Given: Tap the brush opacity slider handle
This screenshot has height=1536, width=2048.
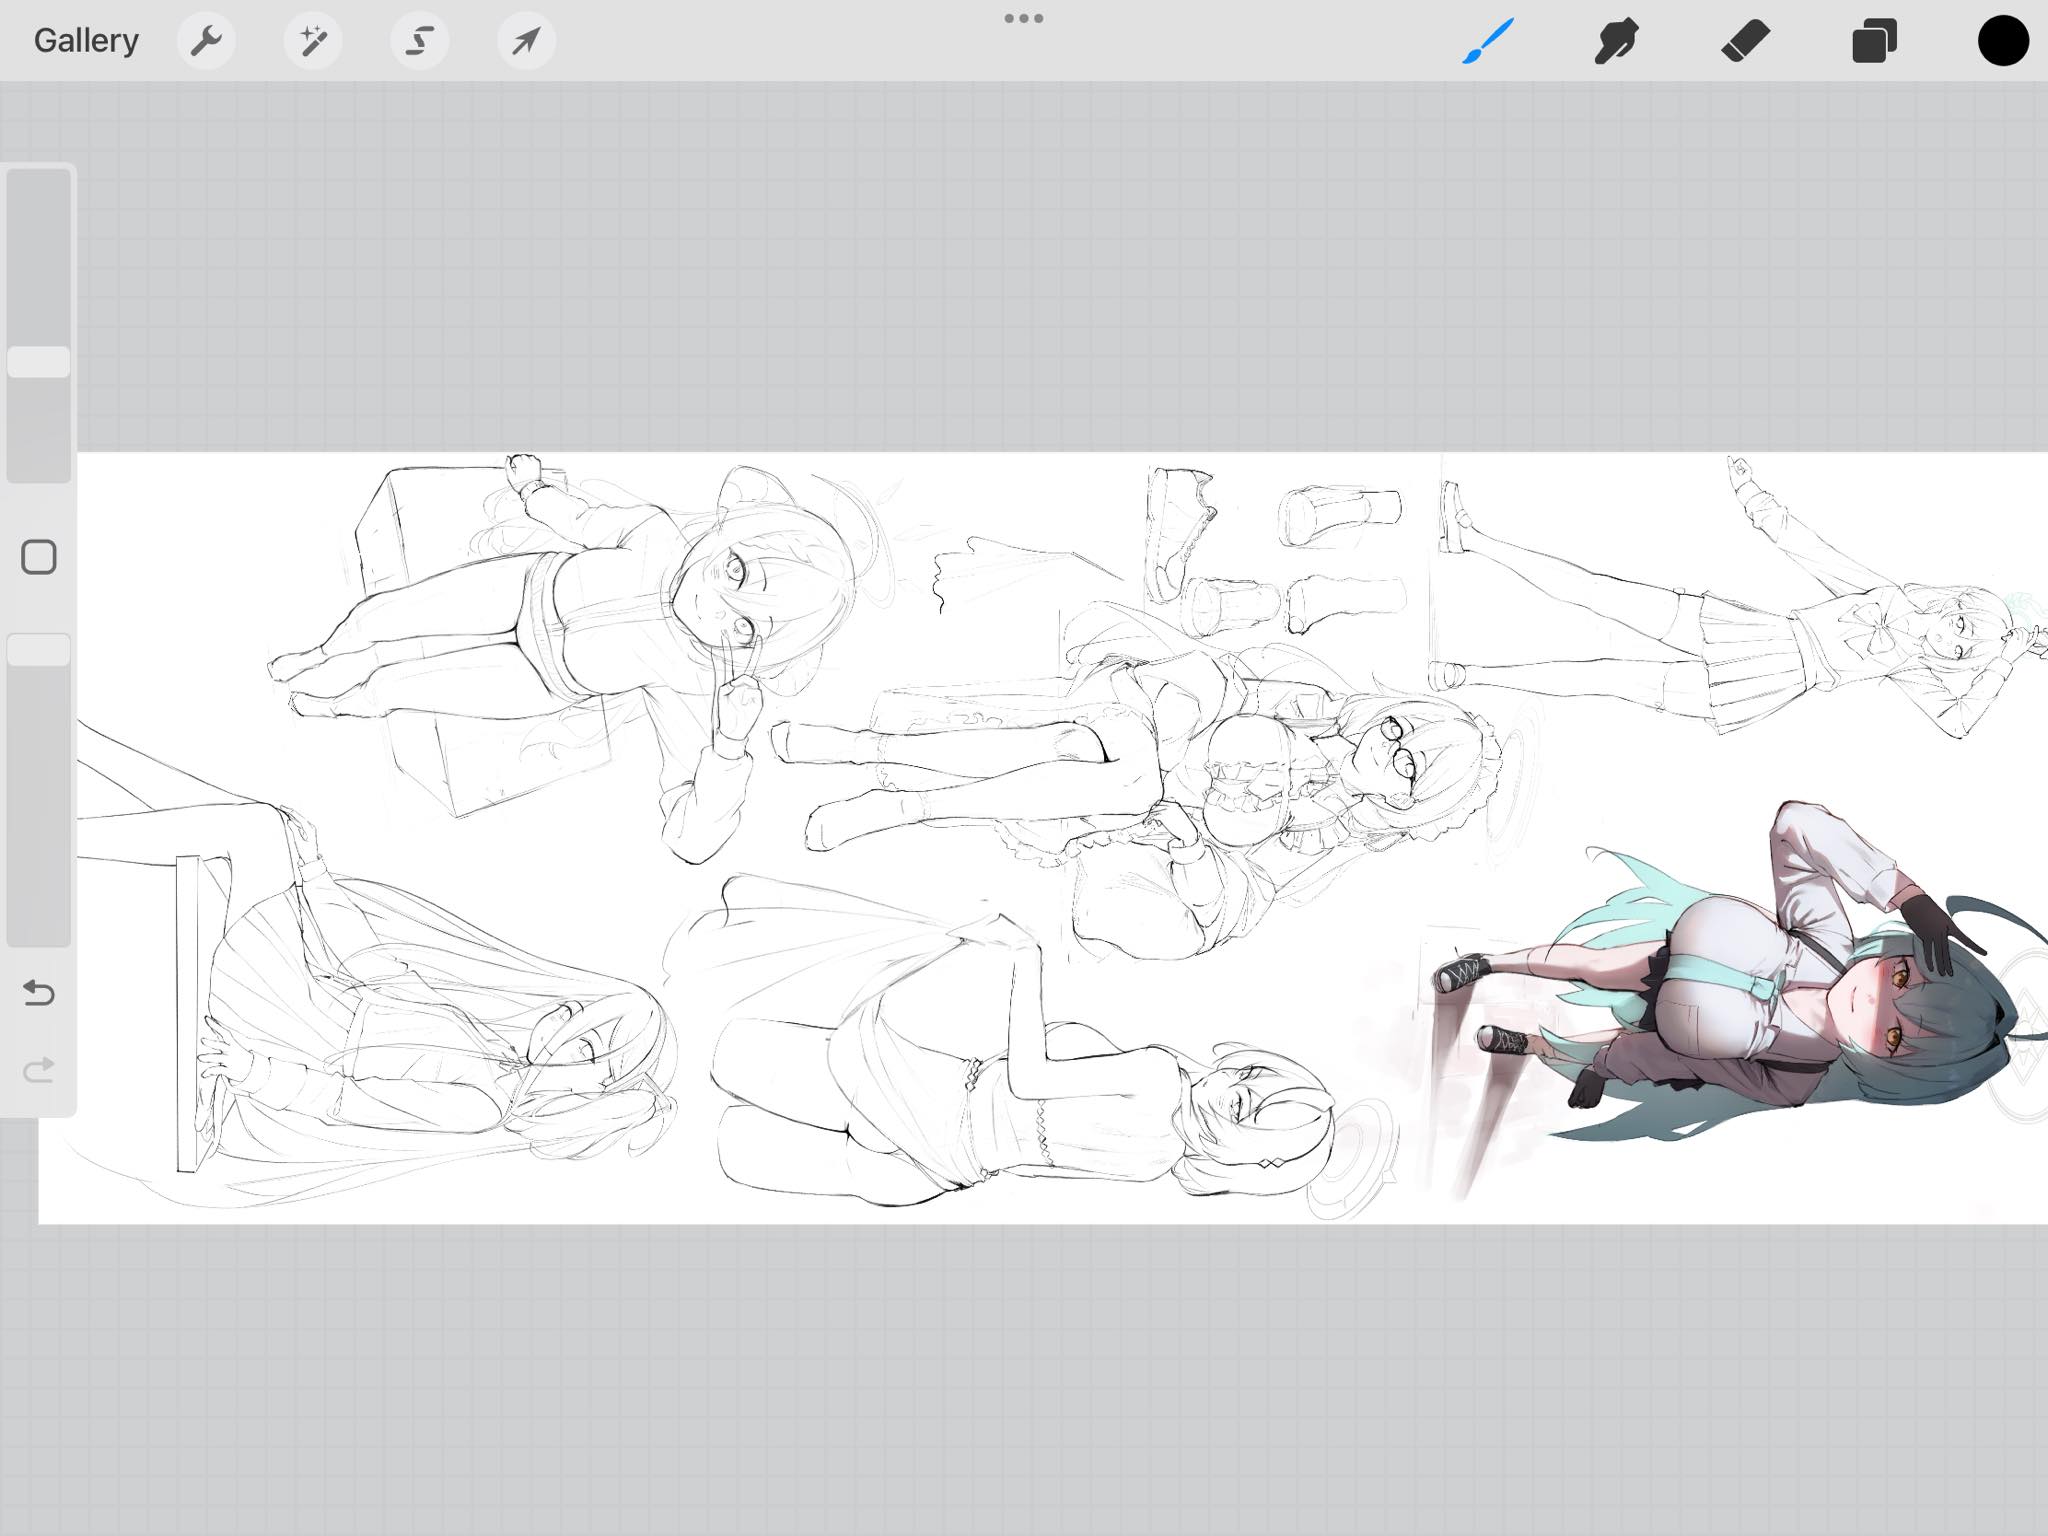Looking at the screenshot, I should tap(39, 650).
